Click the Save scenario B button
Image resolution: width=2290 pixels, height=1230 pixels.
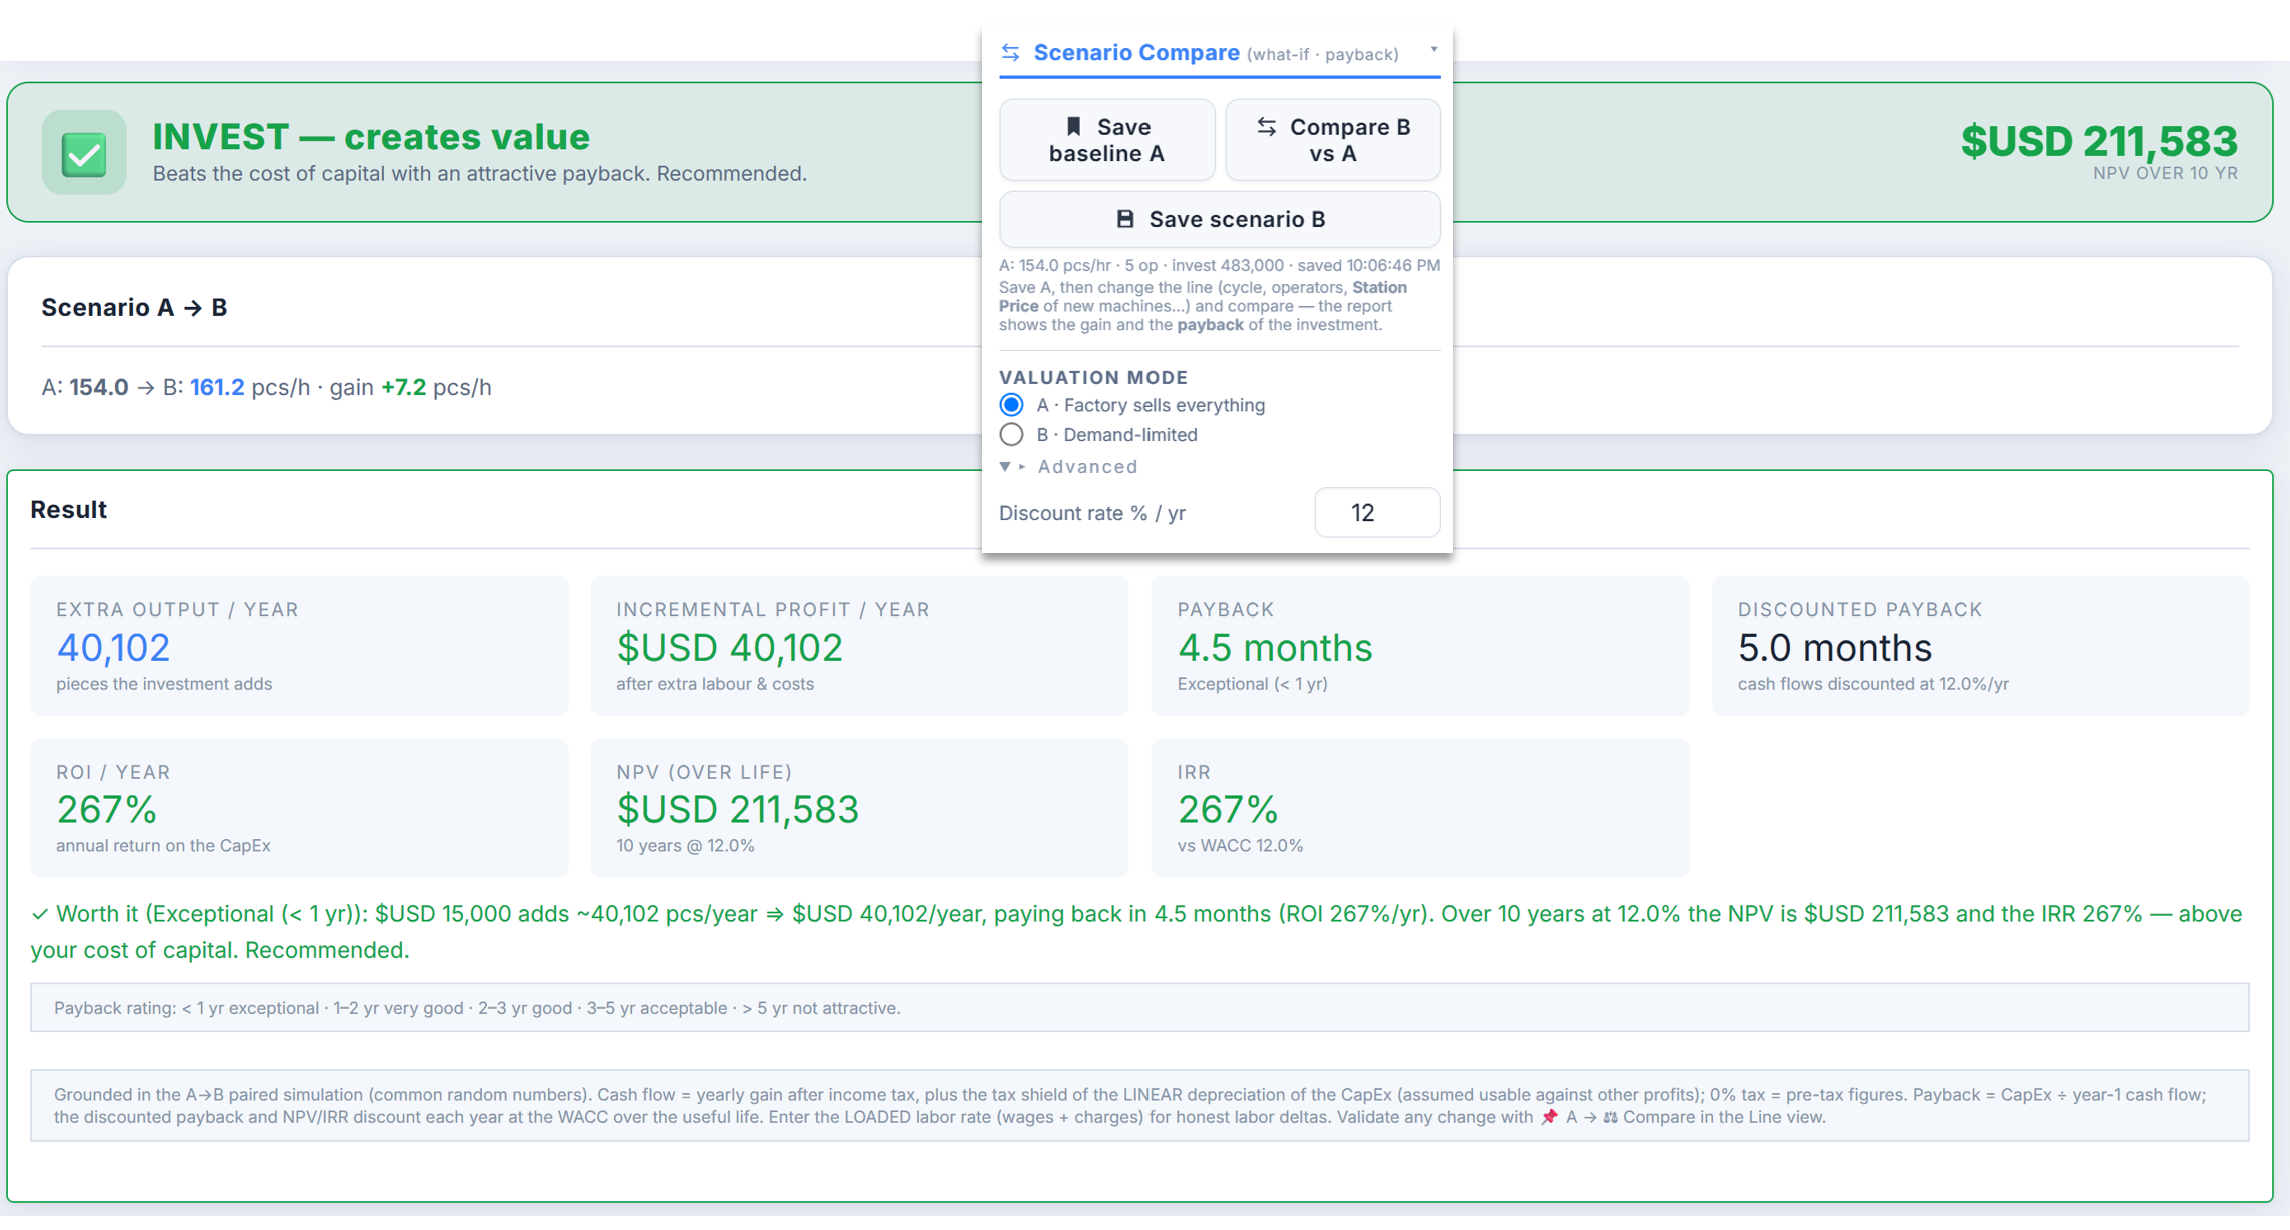(x=1220, y=219)
